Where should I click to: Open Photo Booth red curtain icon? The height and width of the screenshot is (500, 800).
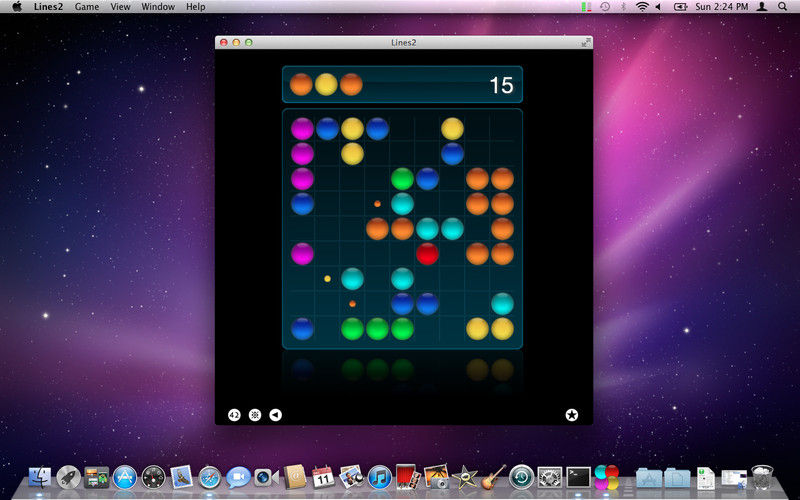408,477
